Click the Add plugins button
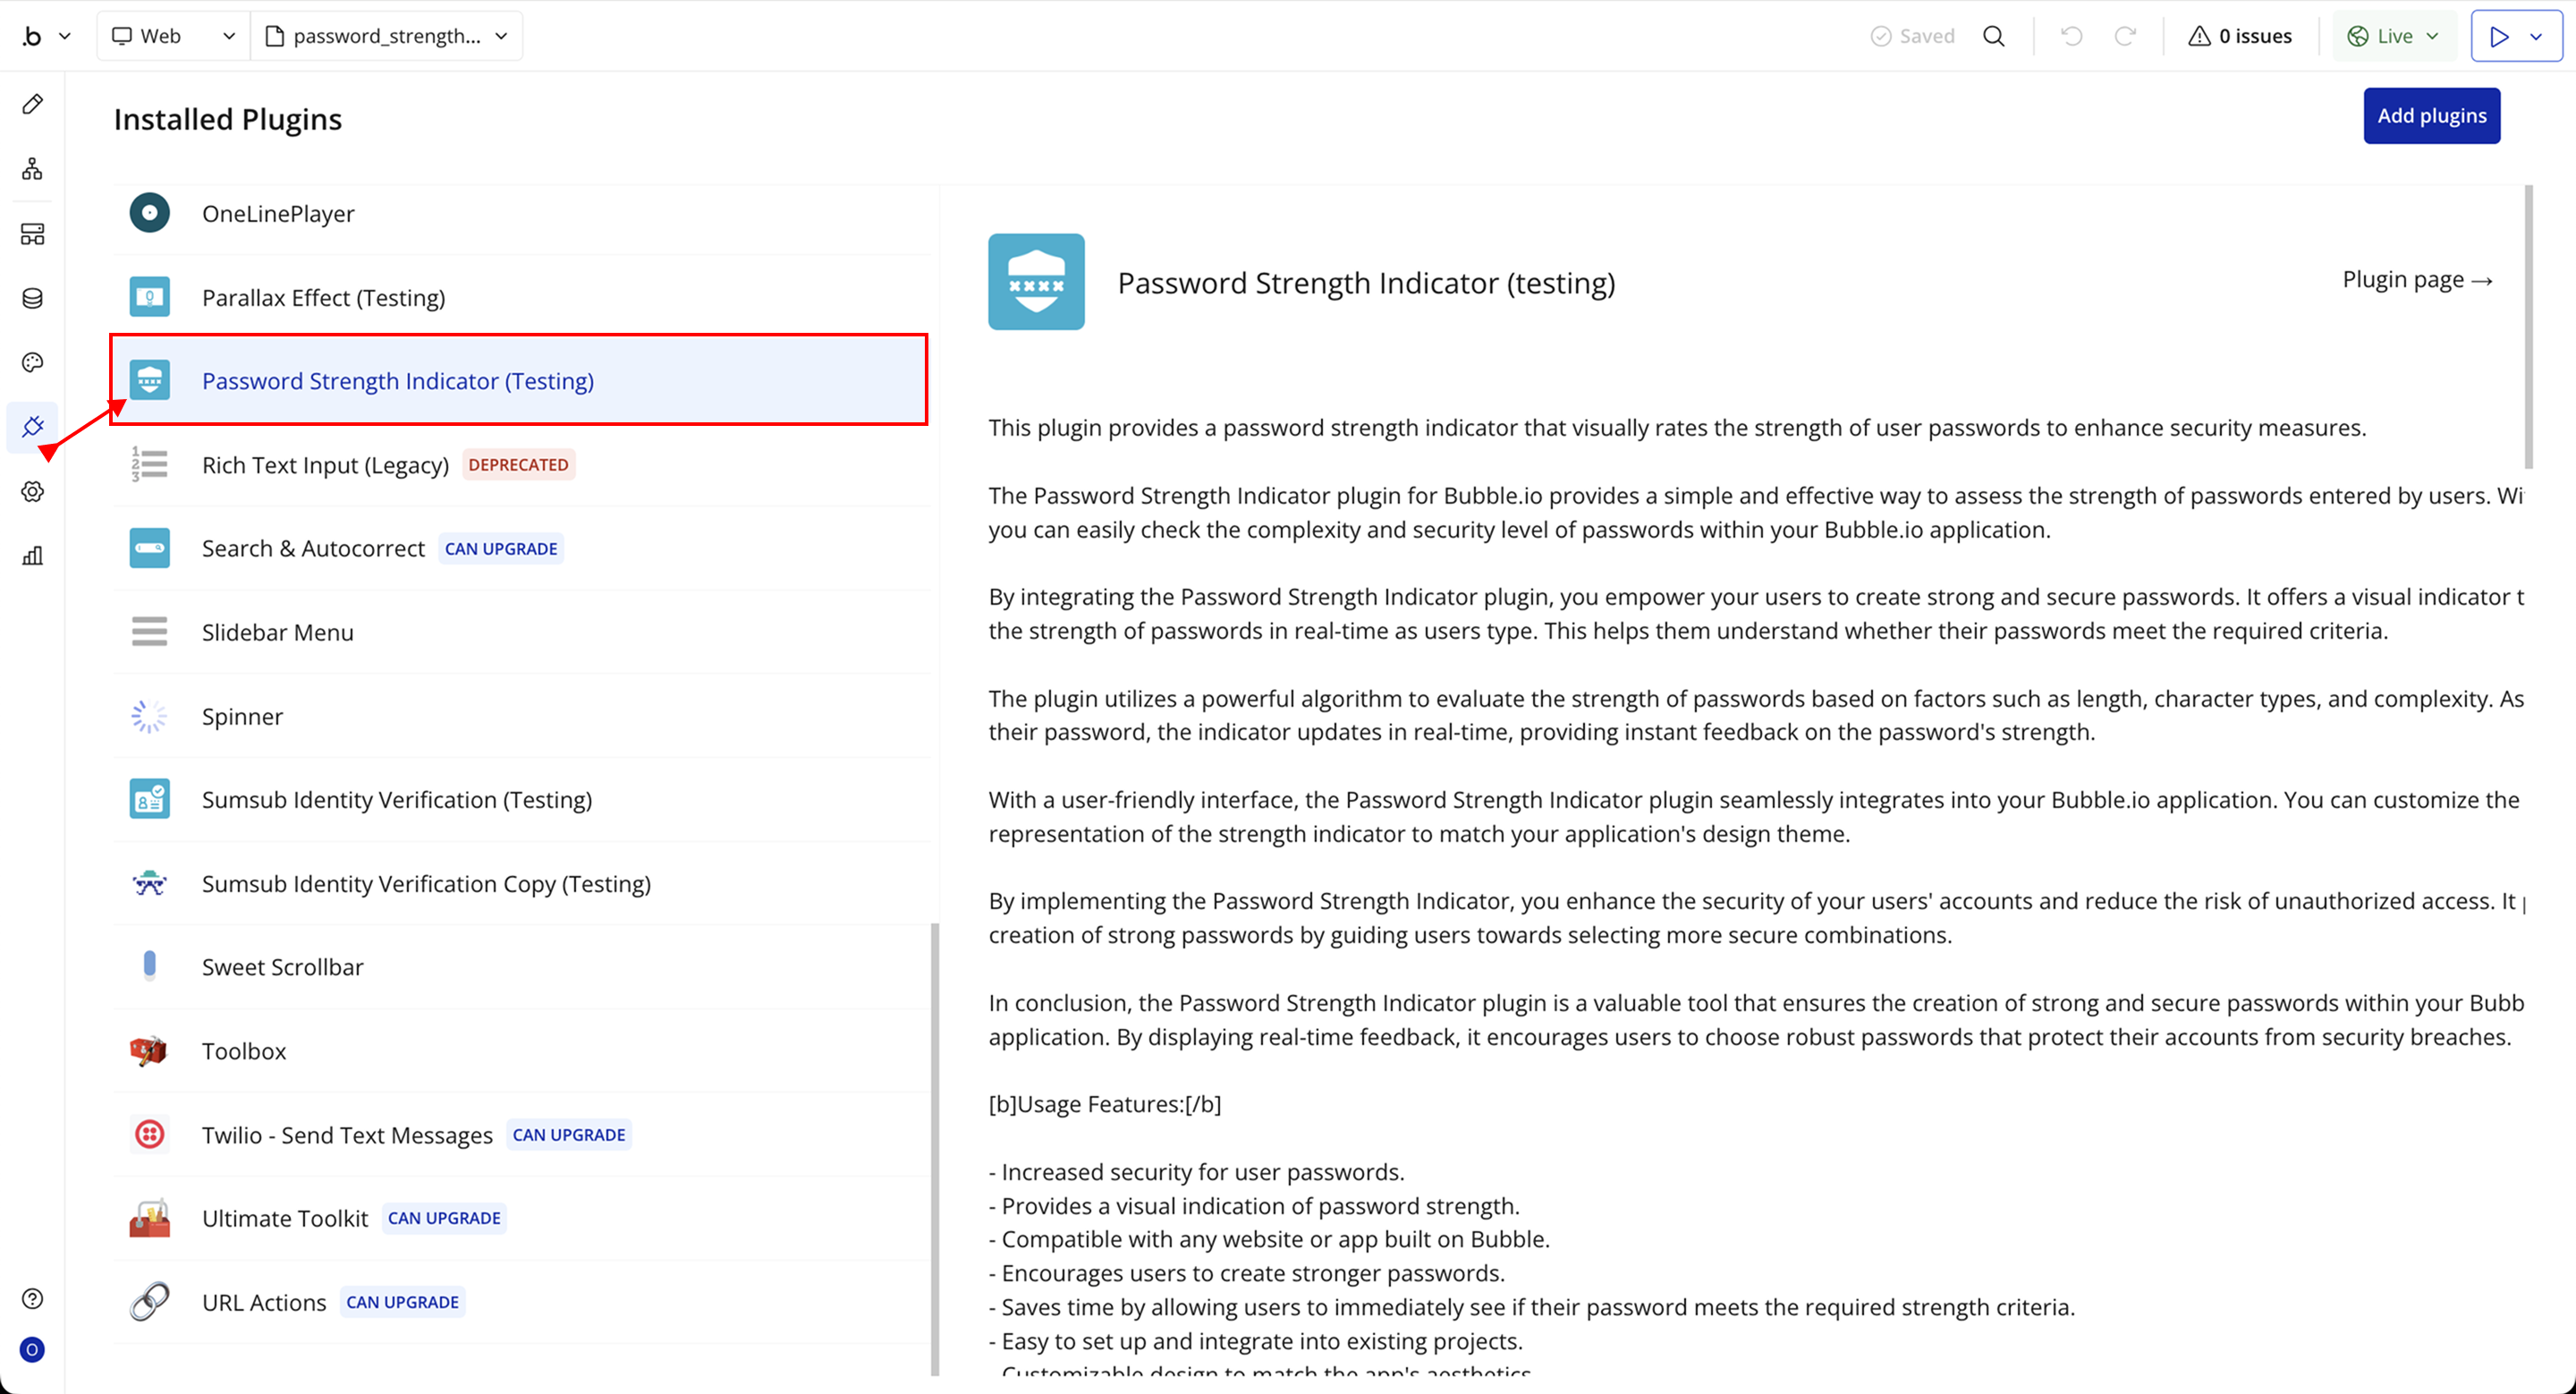Image resolution: width=2576 pixels, height=1394 pixels. [x=2431, y=116]
